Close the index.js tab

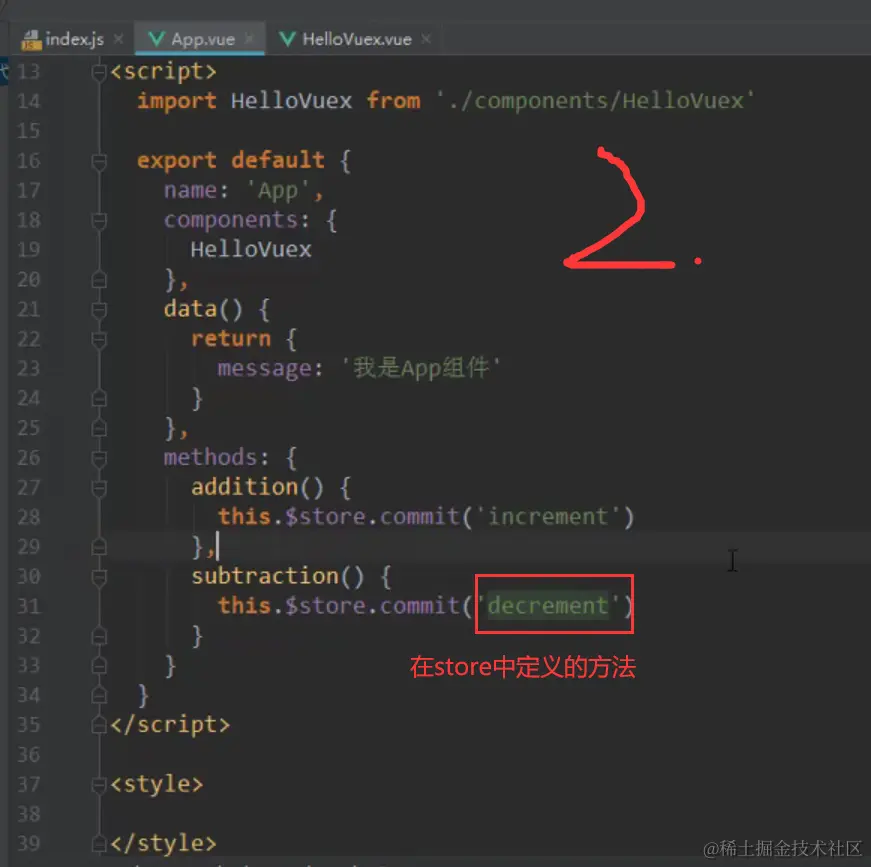[x=118, y=39]
